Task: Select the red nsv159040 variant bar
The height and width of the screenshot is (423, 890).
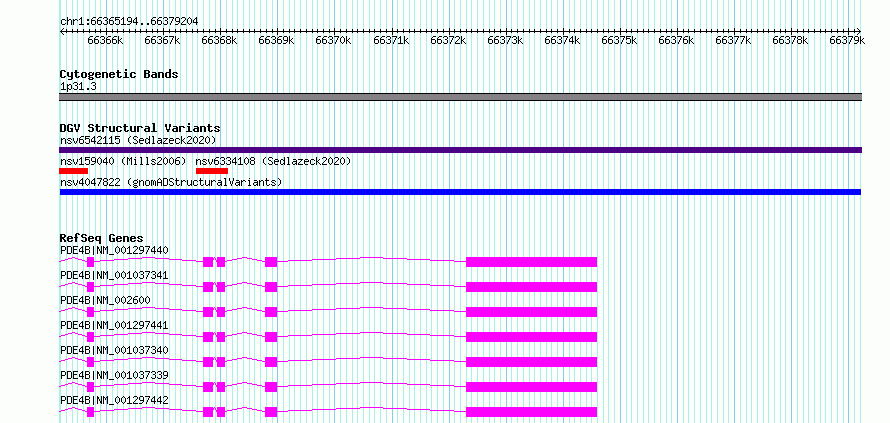Action: [x=73, y=170]
